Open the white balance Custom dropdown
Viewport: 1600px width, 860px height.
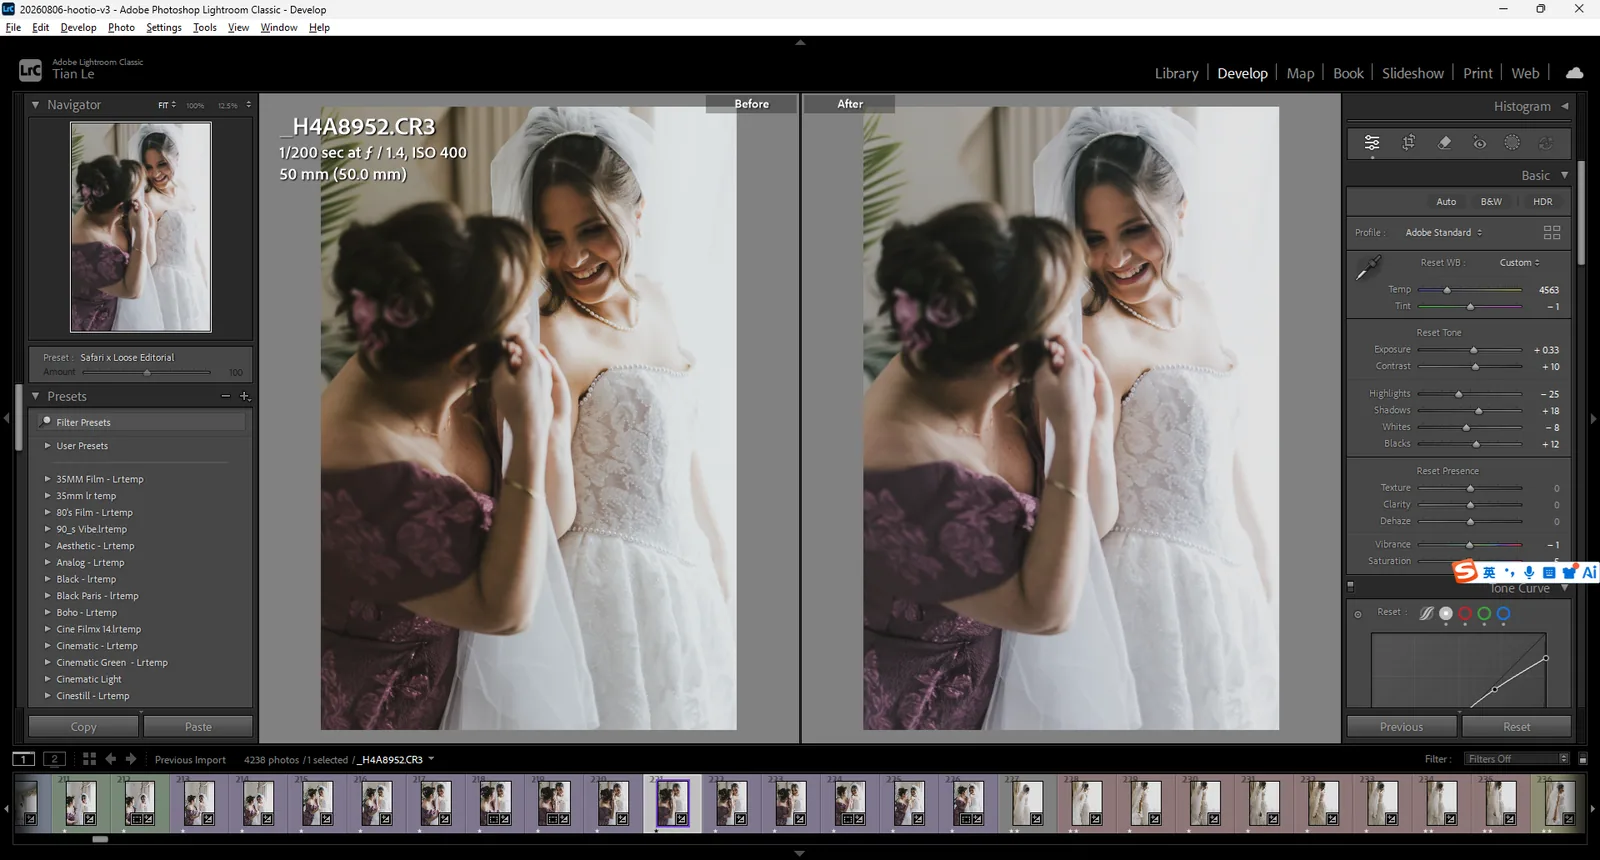coord(1520,263)
